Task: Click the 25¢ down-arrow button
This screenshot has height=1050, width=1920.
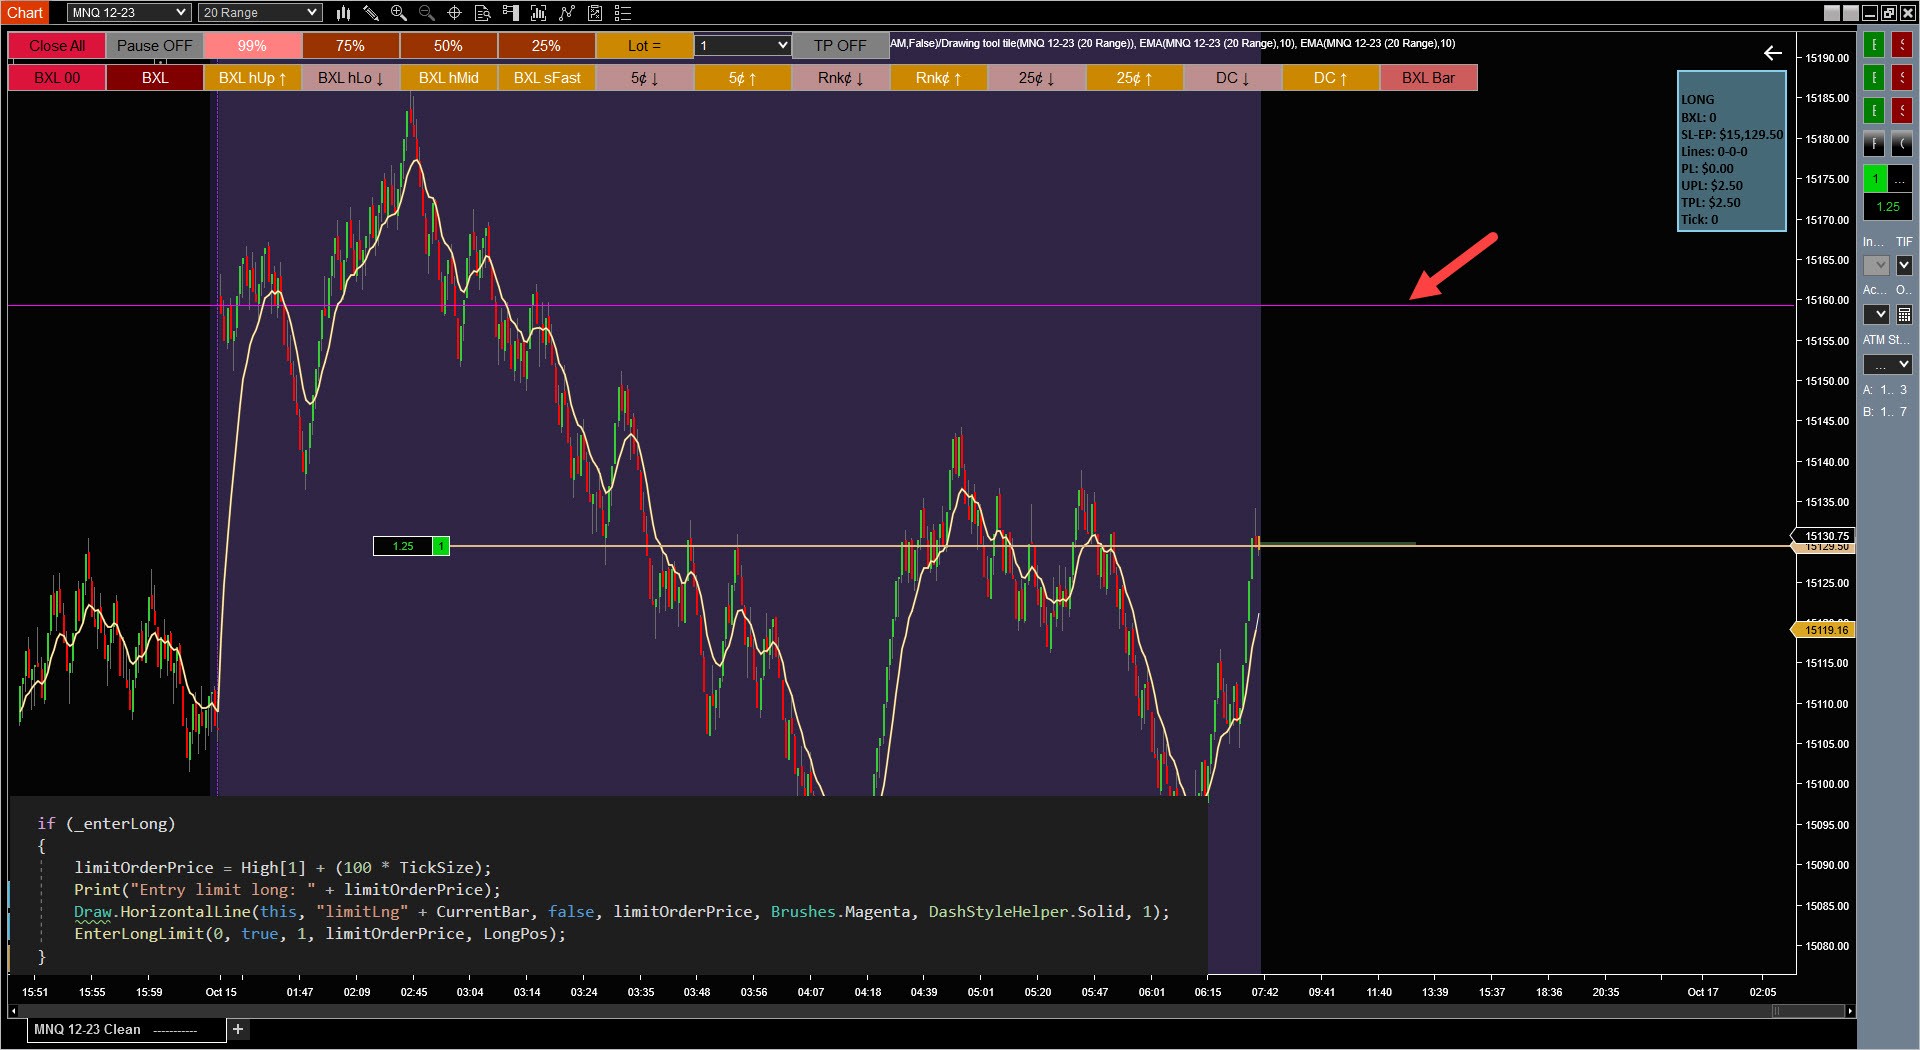Action: pos(1036,78)
